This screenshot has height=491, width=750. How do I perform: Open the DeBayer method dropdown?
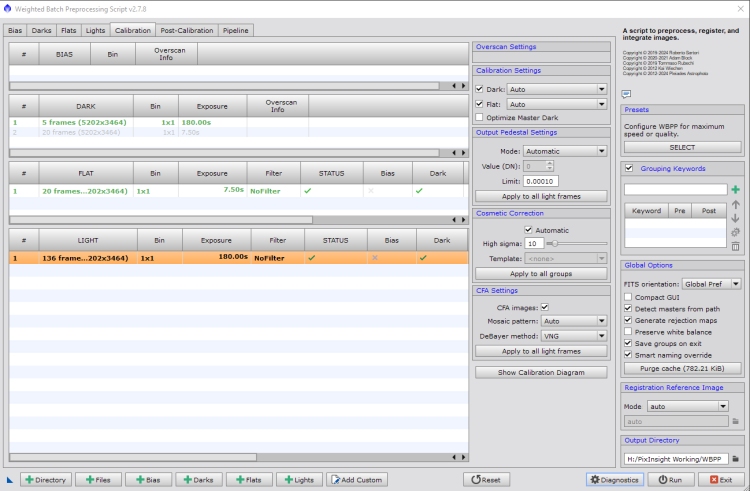point(574,336)
